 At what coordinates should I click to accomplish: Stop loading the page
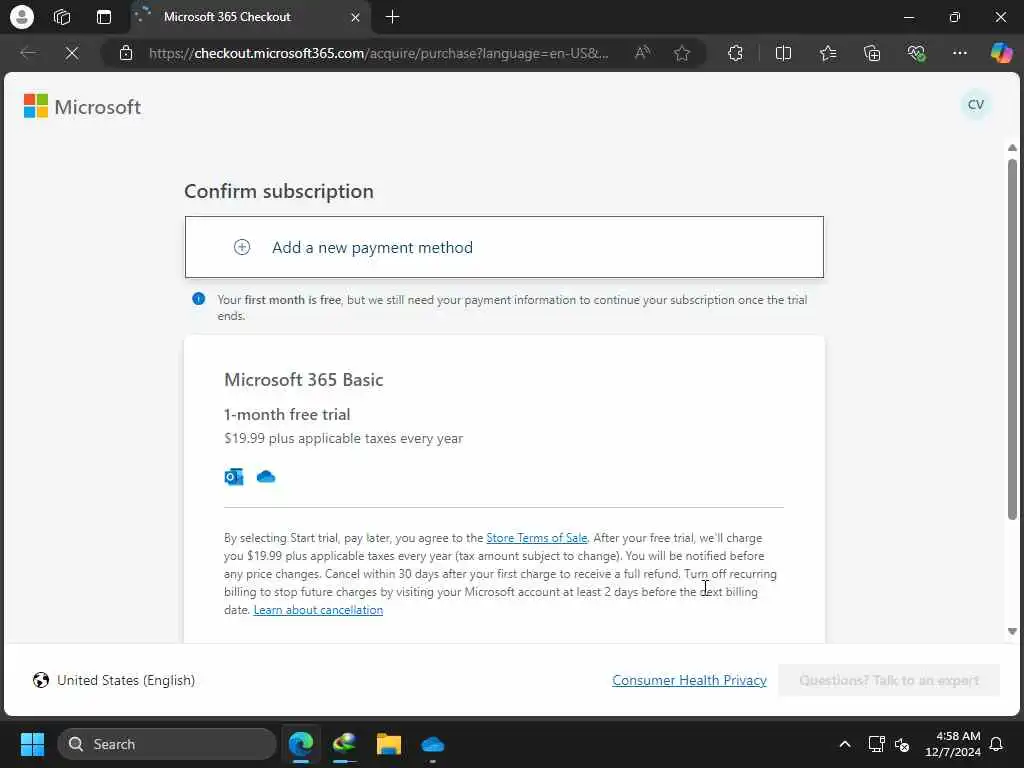[72, 53]
